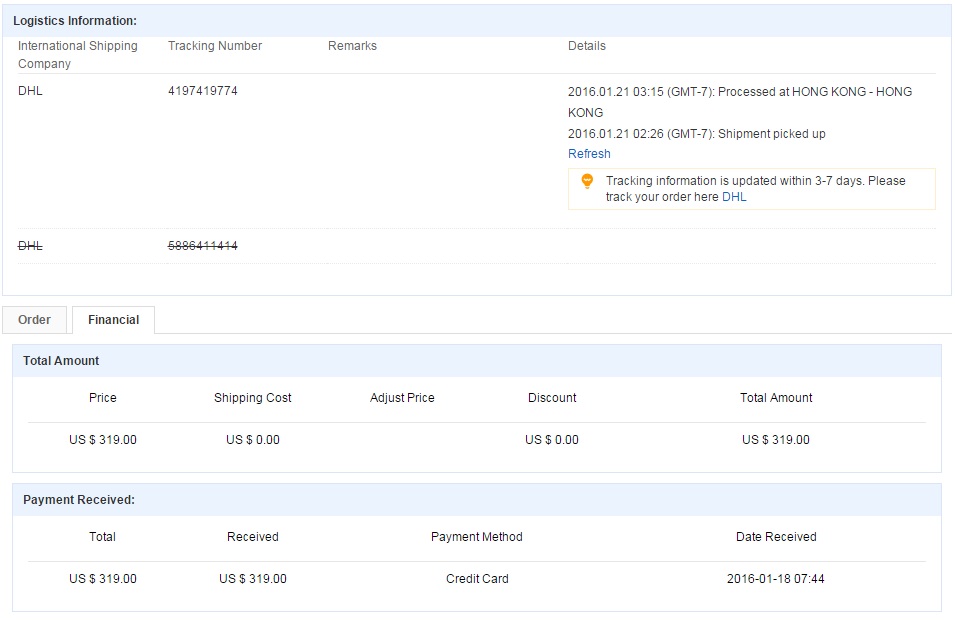Click the lightbulb tip icon
The image size is (955, 625).
click(587, 181)
